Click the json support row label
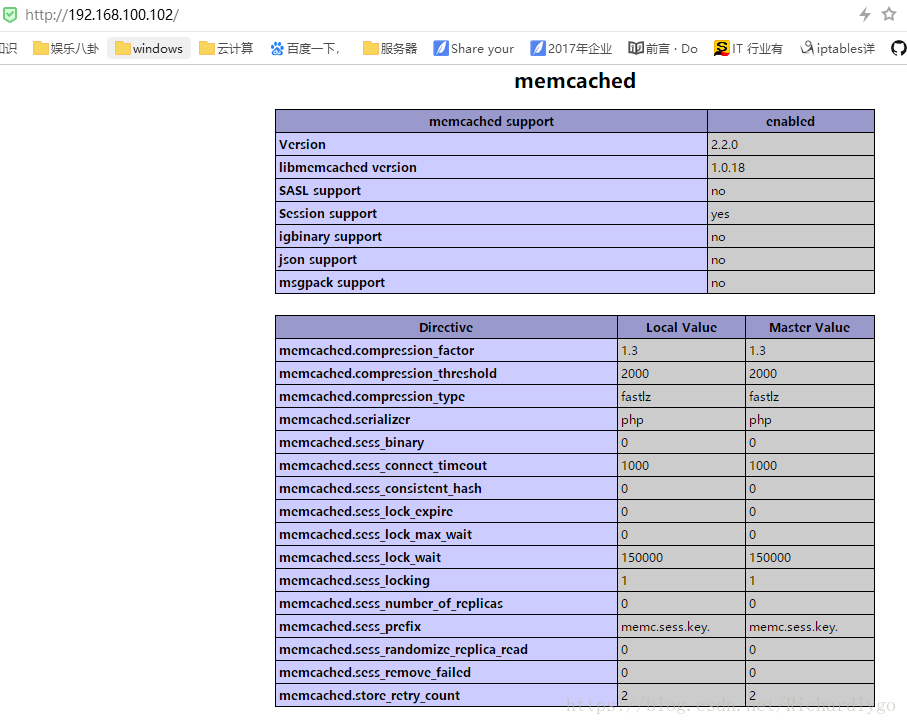The image size is (907, 725). pyautogui.click(x=318, y=260)
